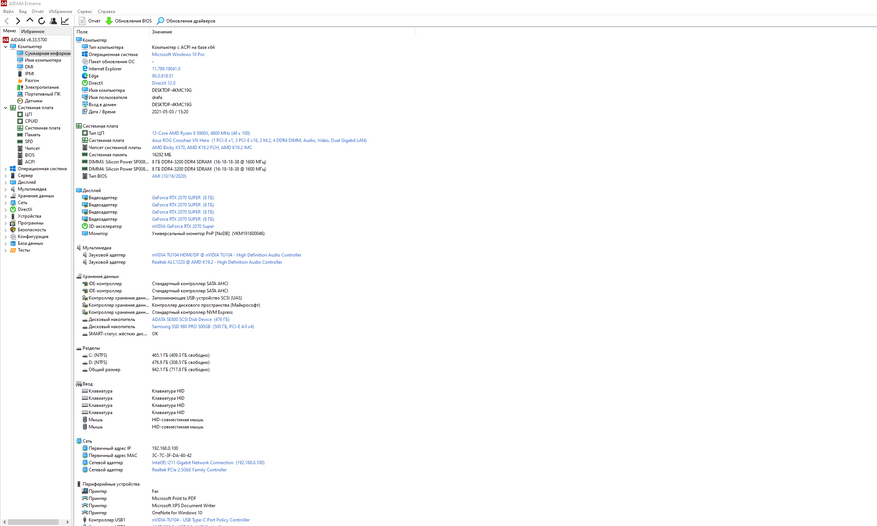Open Microsoft Windows 10 Pro link

pos(178,54)
